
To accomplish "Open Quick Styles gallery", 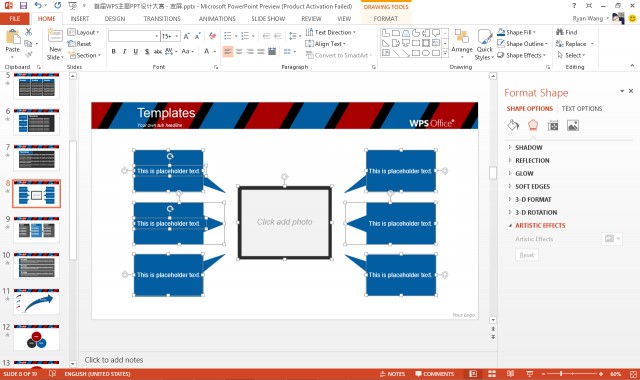I will point(484,44).
